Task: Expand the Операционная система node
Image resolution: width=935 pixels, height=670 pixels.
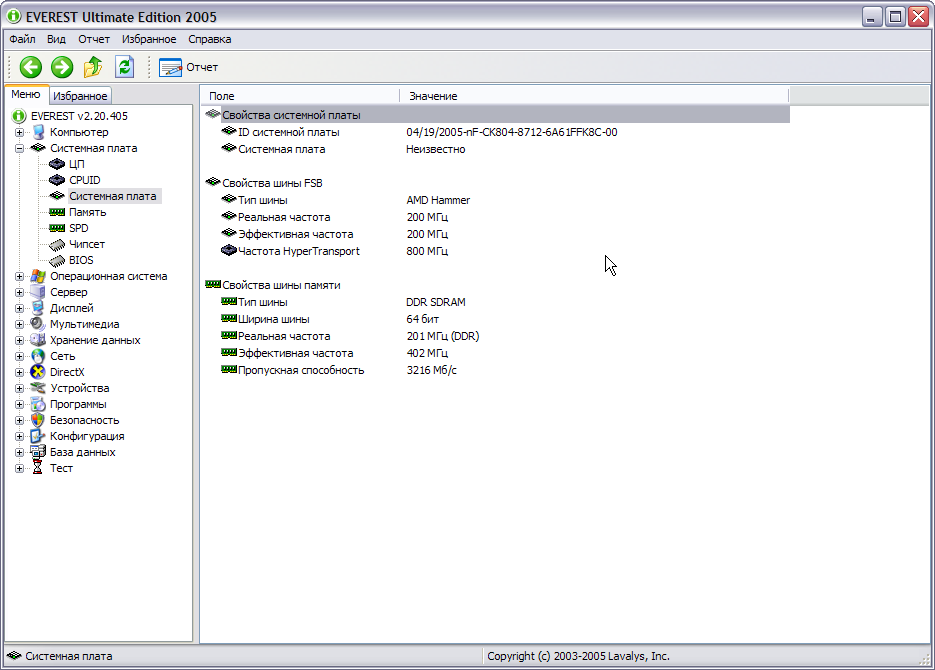Action: click(x=20, y=277)
